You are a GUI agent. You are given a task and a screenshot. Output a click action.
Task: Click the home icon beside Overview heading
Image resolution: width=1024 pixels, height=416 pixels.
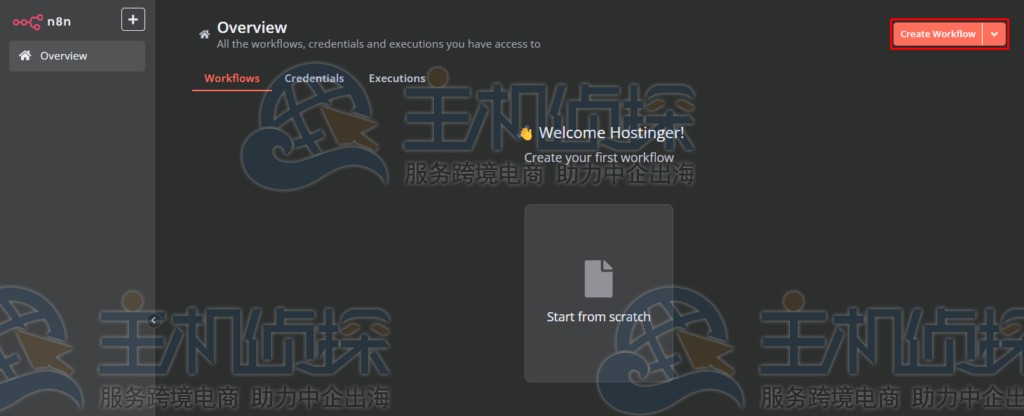click(204, 35)
